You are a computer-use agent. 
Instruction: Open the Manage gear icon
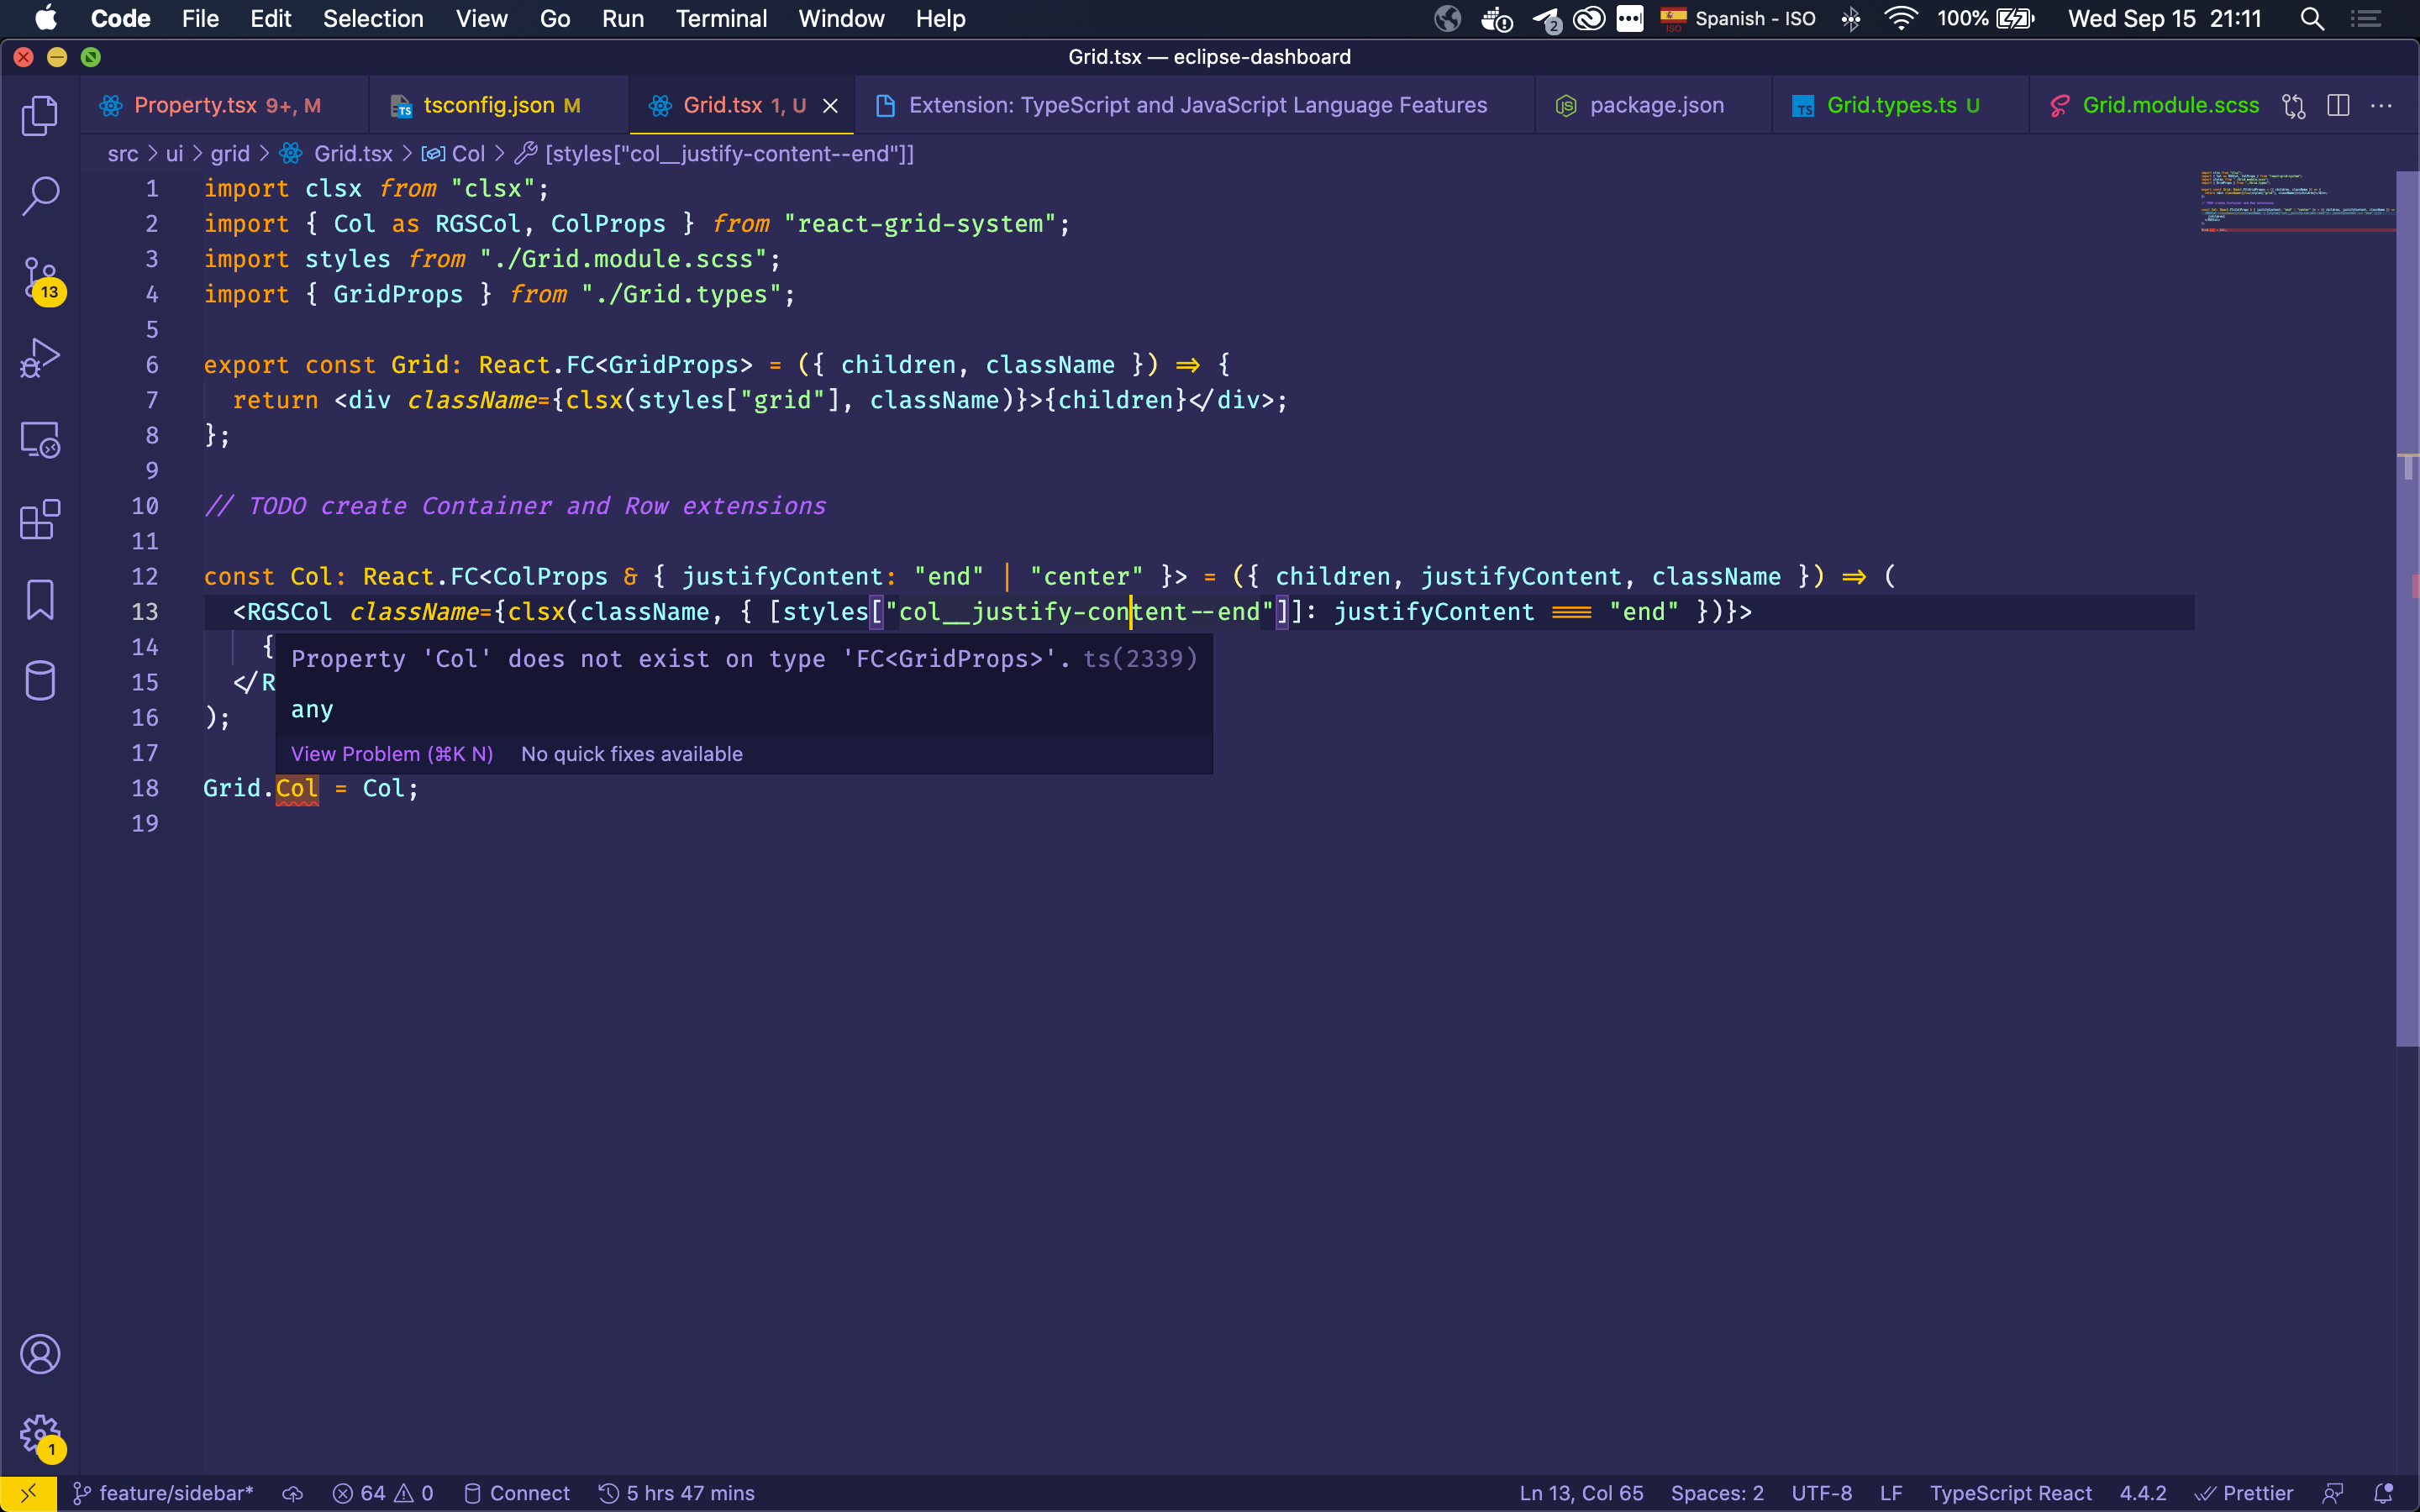pyautogui.click(x=40, y=1435)
